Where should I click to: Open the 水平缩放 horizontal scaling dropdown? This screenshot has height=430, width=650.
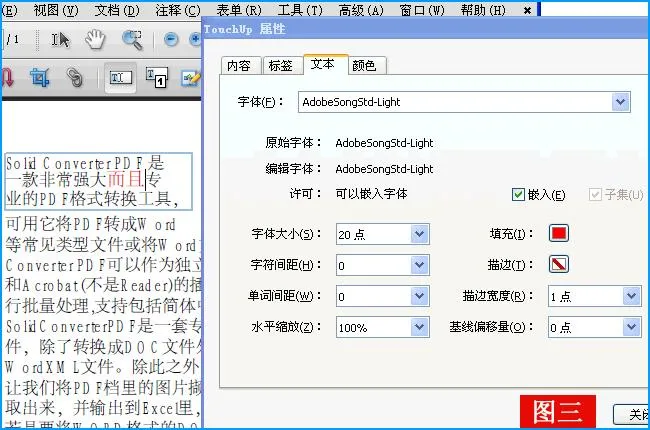coord(420,327)
